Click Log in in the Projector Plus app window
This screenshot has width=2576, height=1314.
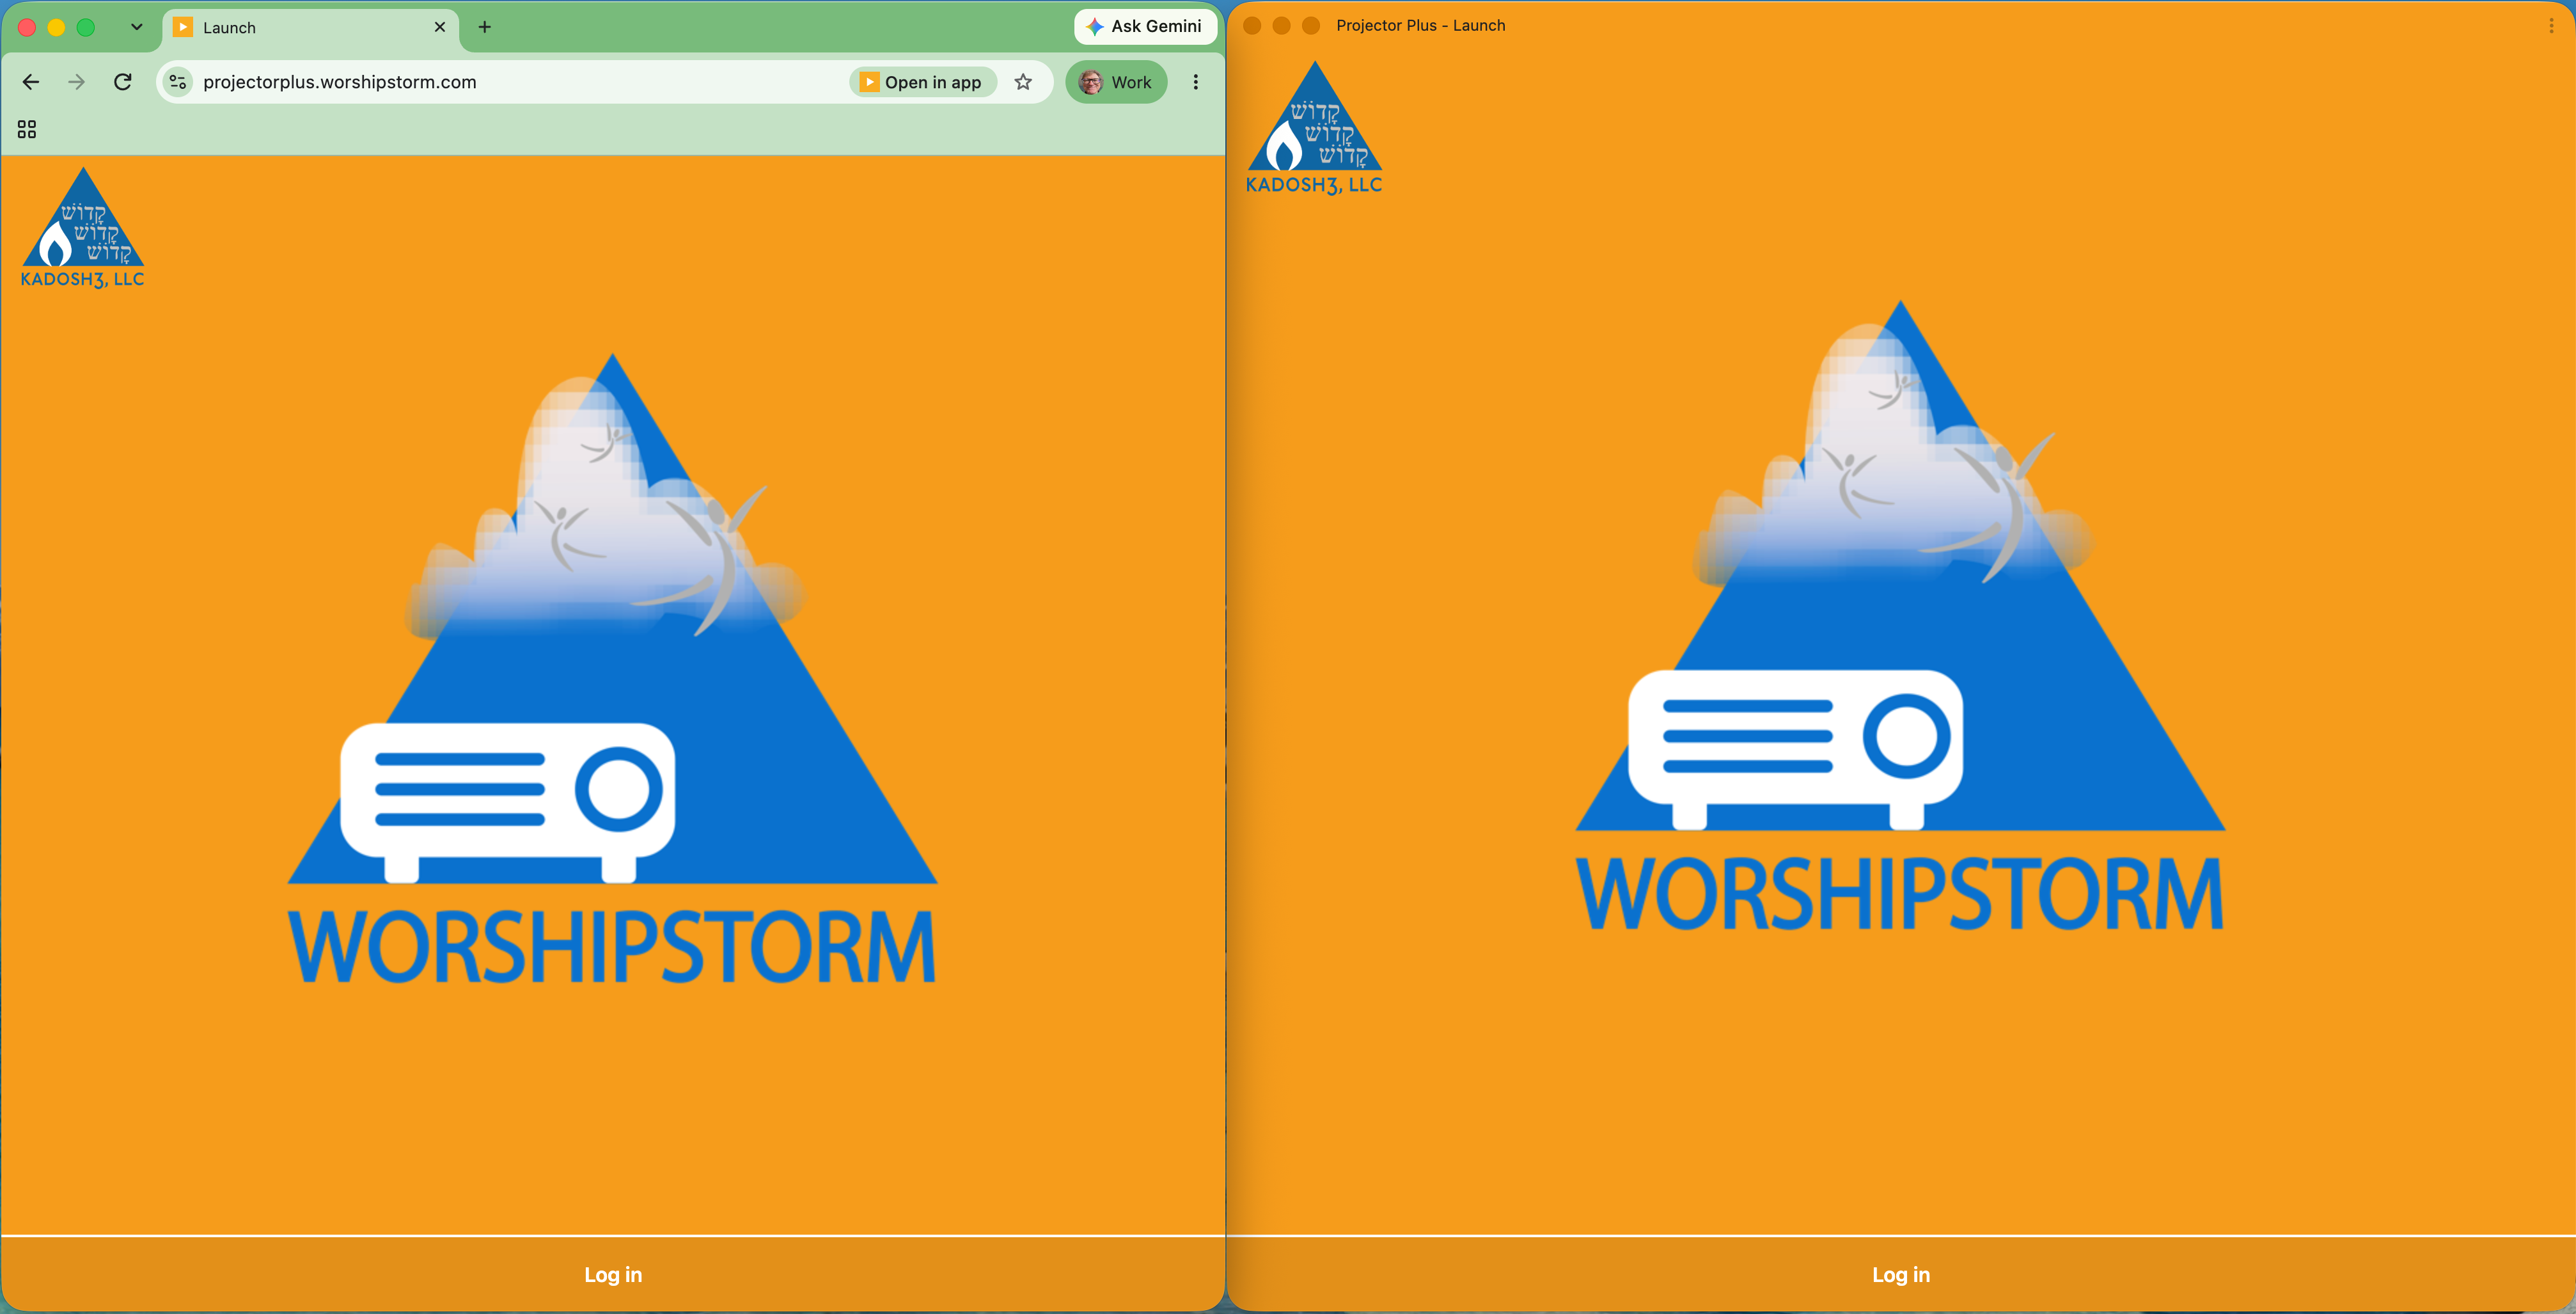pos(1901,1274)
